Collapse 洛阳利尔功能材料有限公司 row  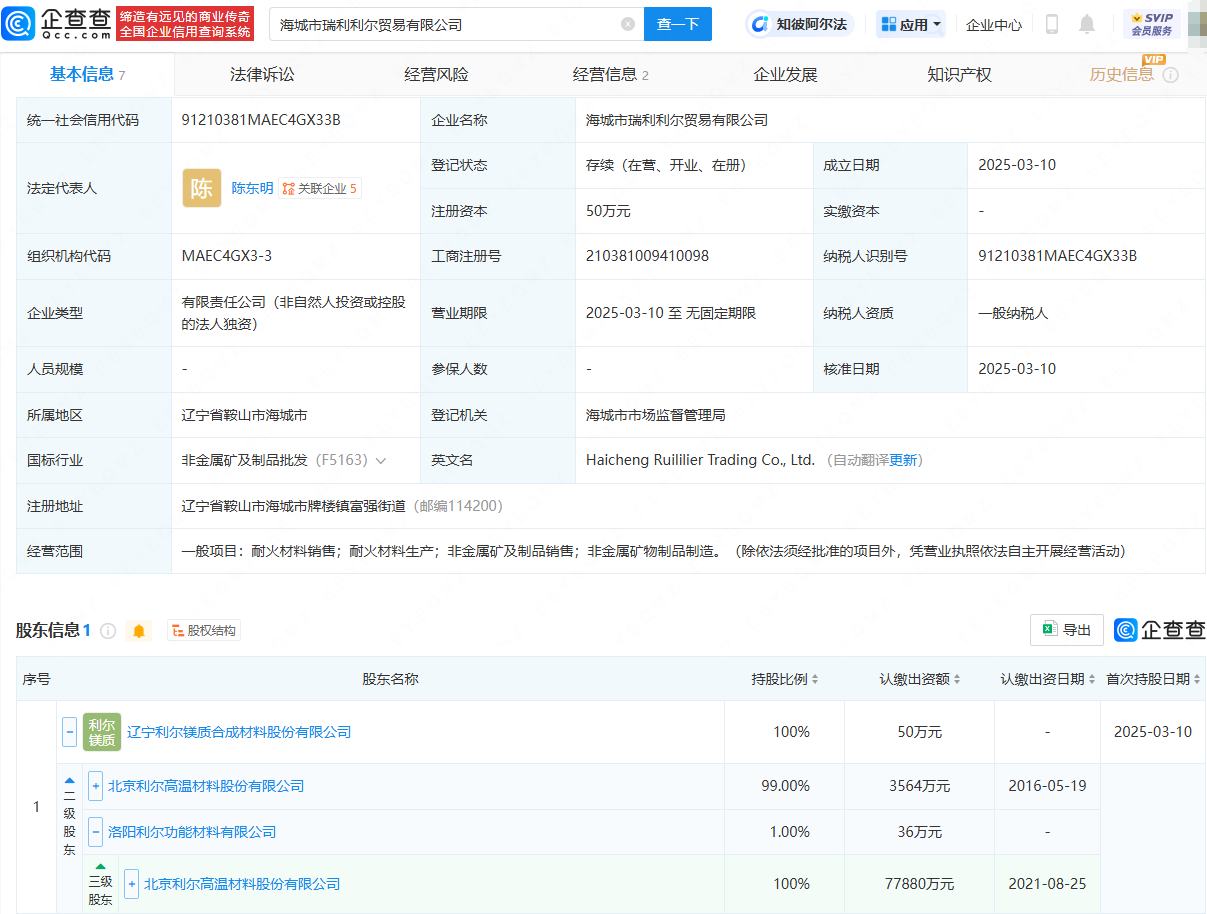[x=96, y=832]
